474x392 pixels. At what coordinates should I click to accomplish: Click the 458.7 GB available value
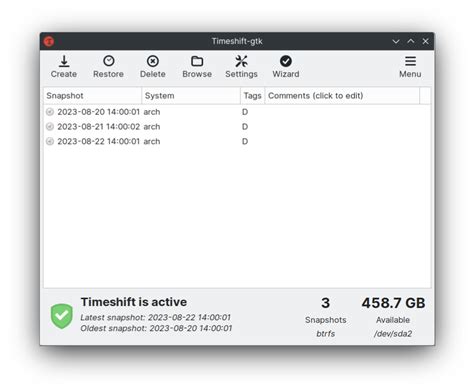(x=393, y=303)
